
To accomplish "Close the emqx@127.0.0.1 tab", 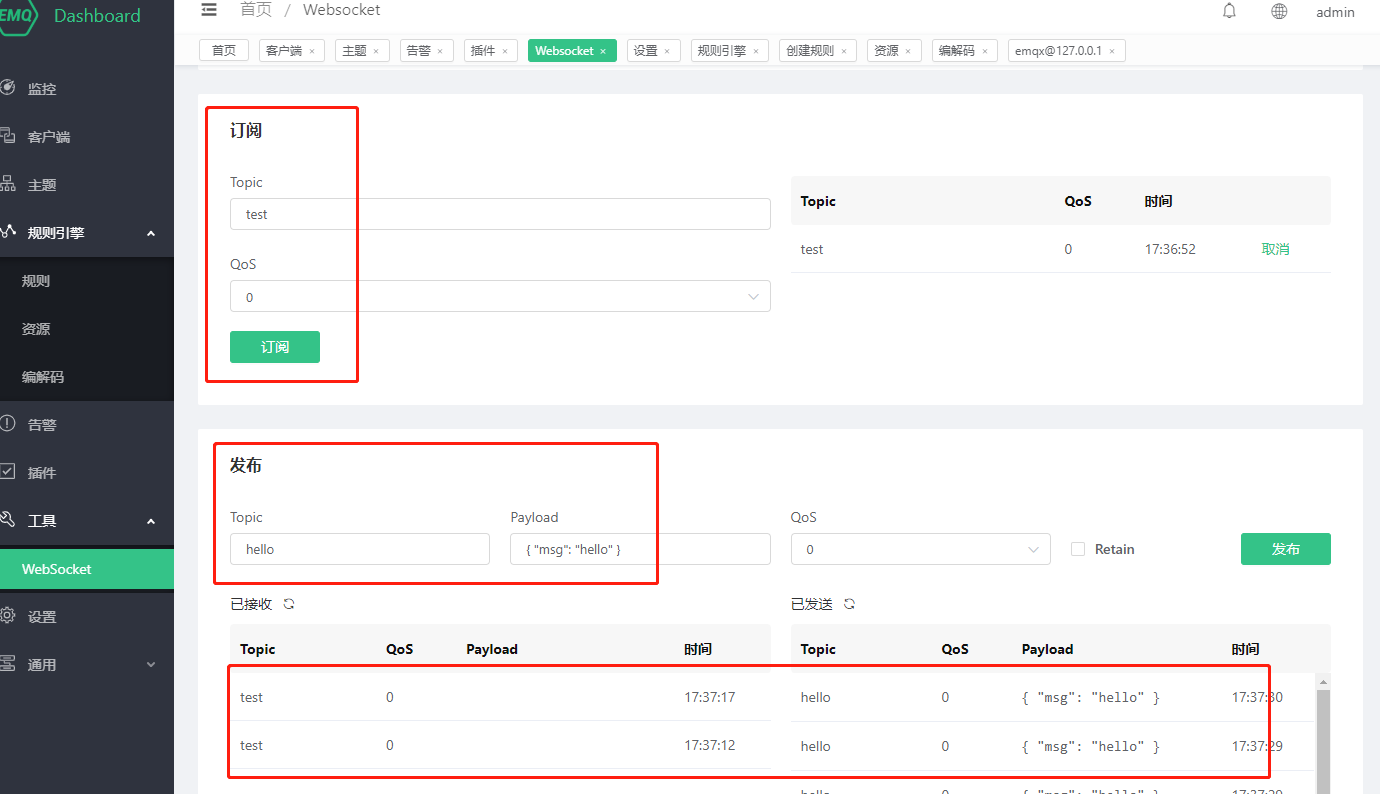I will coord(1112,51).
